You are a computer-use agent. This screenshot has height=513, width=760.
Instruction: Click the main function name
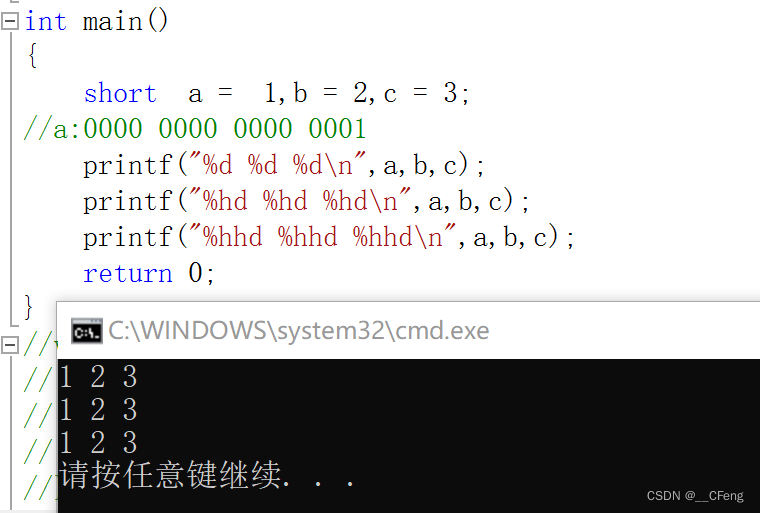[112, 22]
